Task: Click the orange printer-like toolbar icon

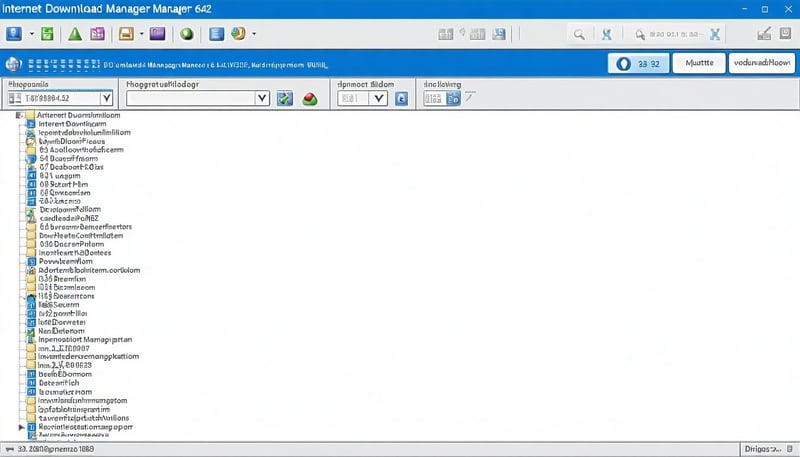Action: (x=126, y=34)
